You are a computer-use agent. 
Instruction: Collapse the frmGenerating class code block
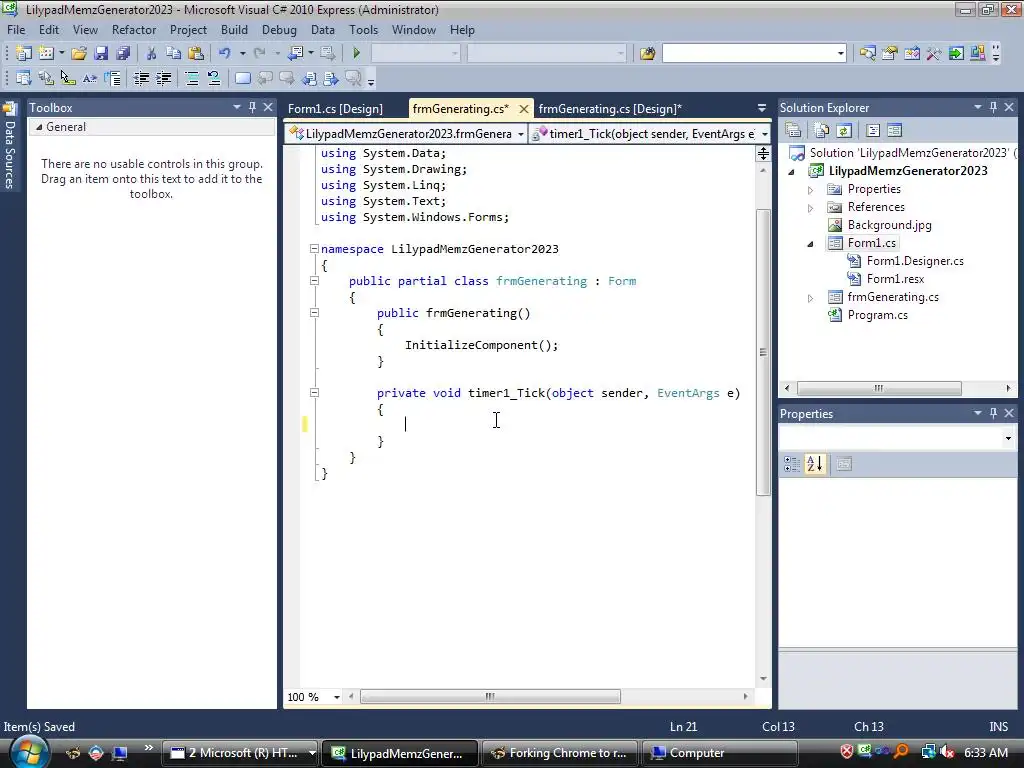(314, 281)
